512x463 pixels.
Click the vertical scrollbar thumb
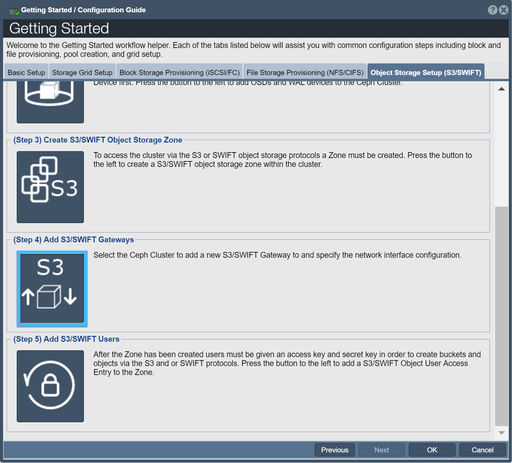[x=501, y=316]
